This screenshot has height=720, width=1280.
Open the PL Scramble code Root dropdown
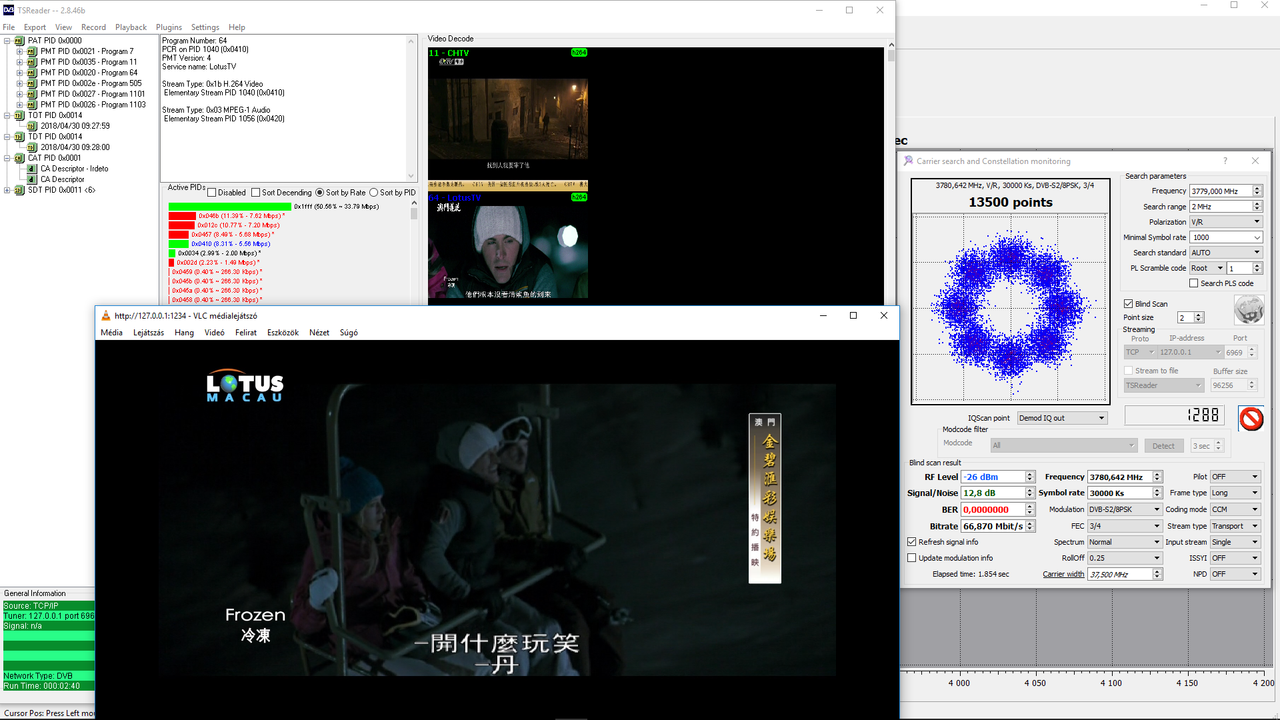pos(1206,268)
